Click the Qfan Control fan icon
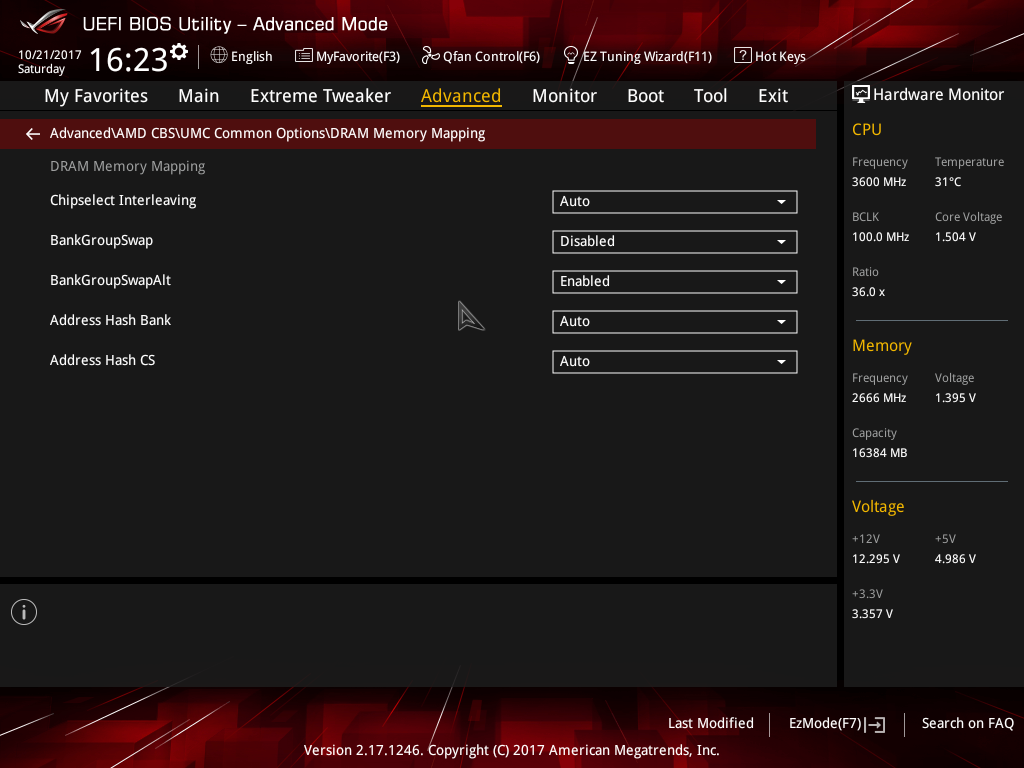This screenshot has height=768, width=1024. (430, 56)
